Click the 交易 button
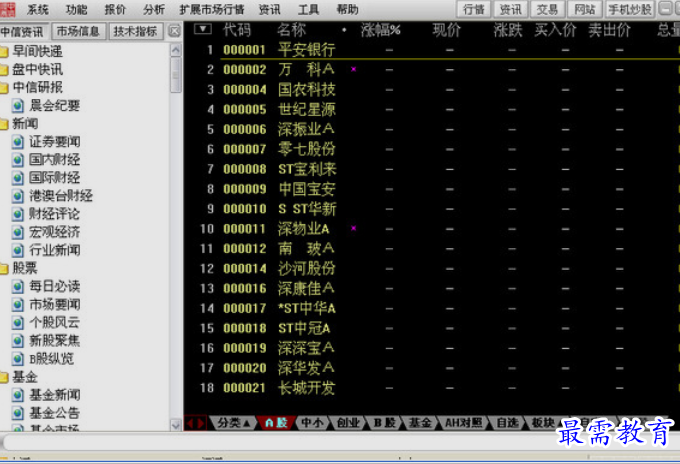This screenshot has width=680, height=464. point(547,9)
